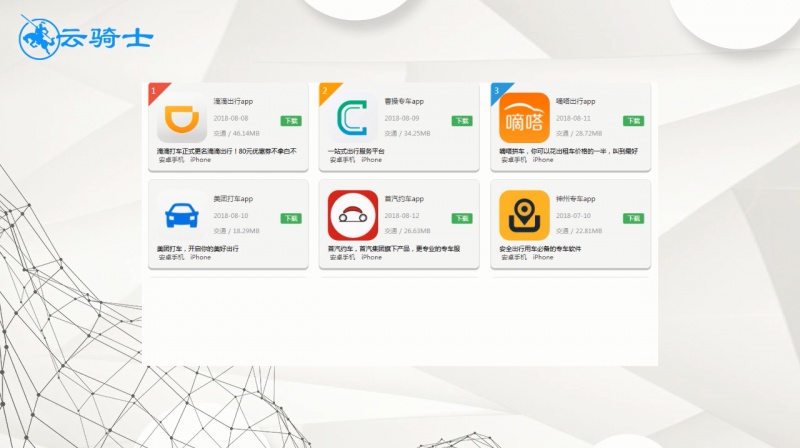Click the date 2018-08-12

point(402,215)
